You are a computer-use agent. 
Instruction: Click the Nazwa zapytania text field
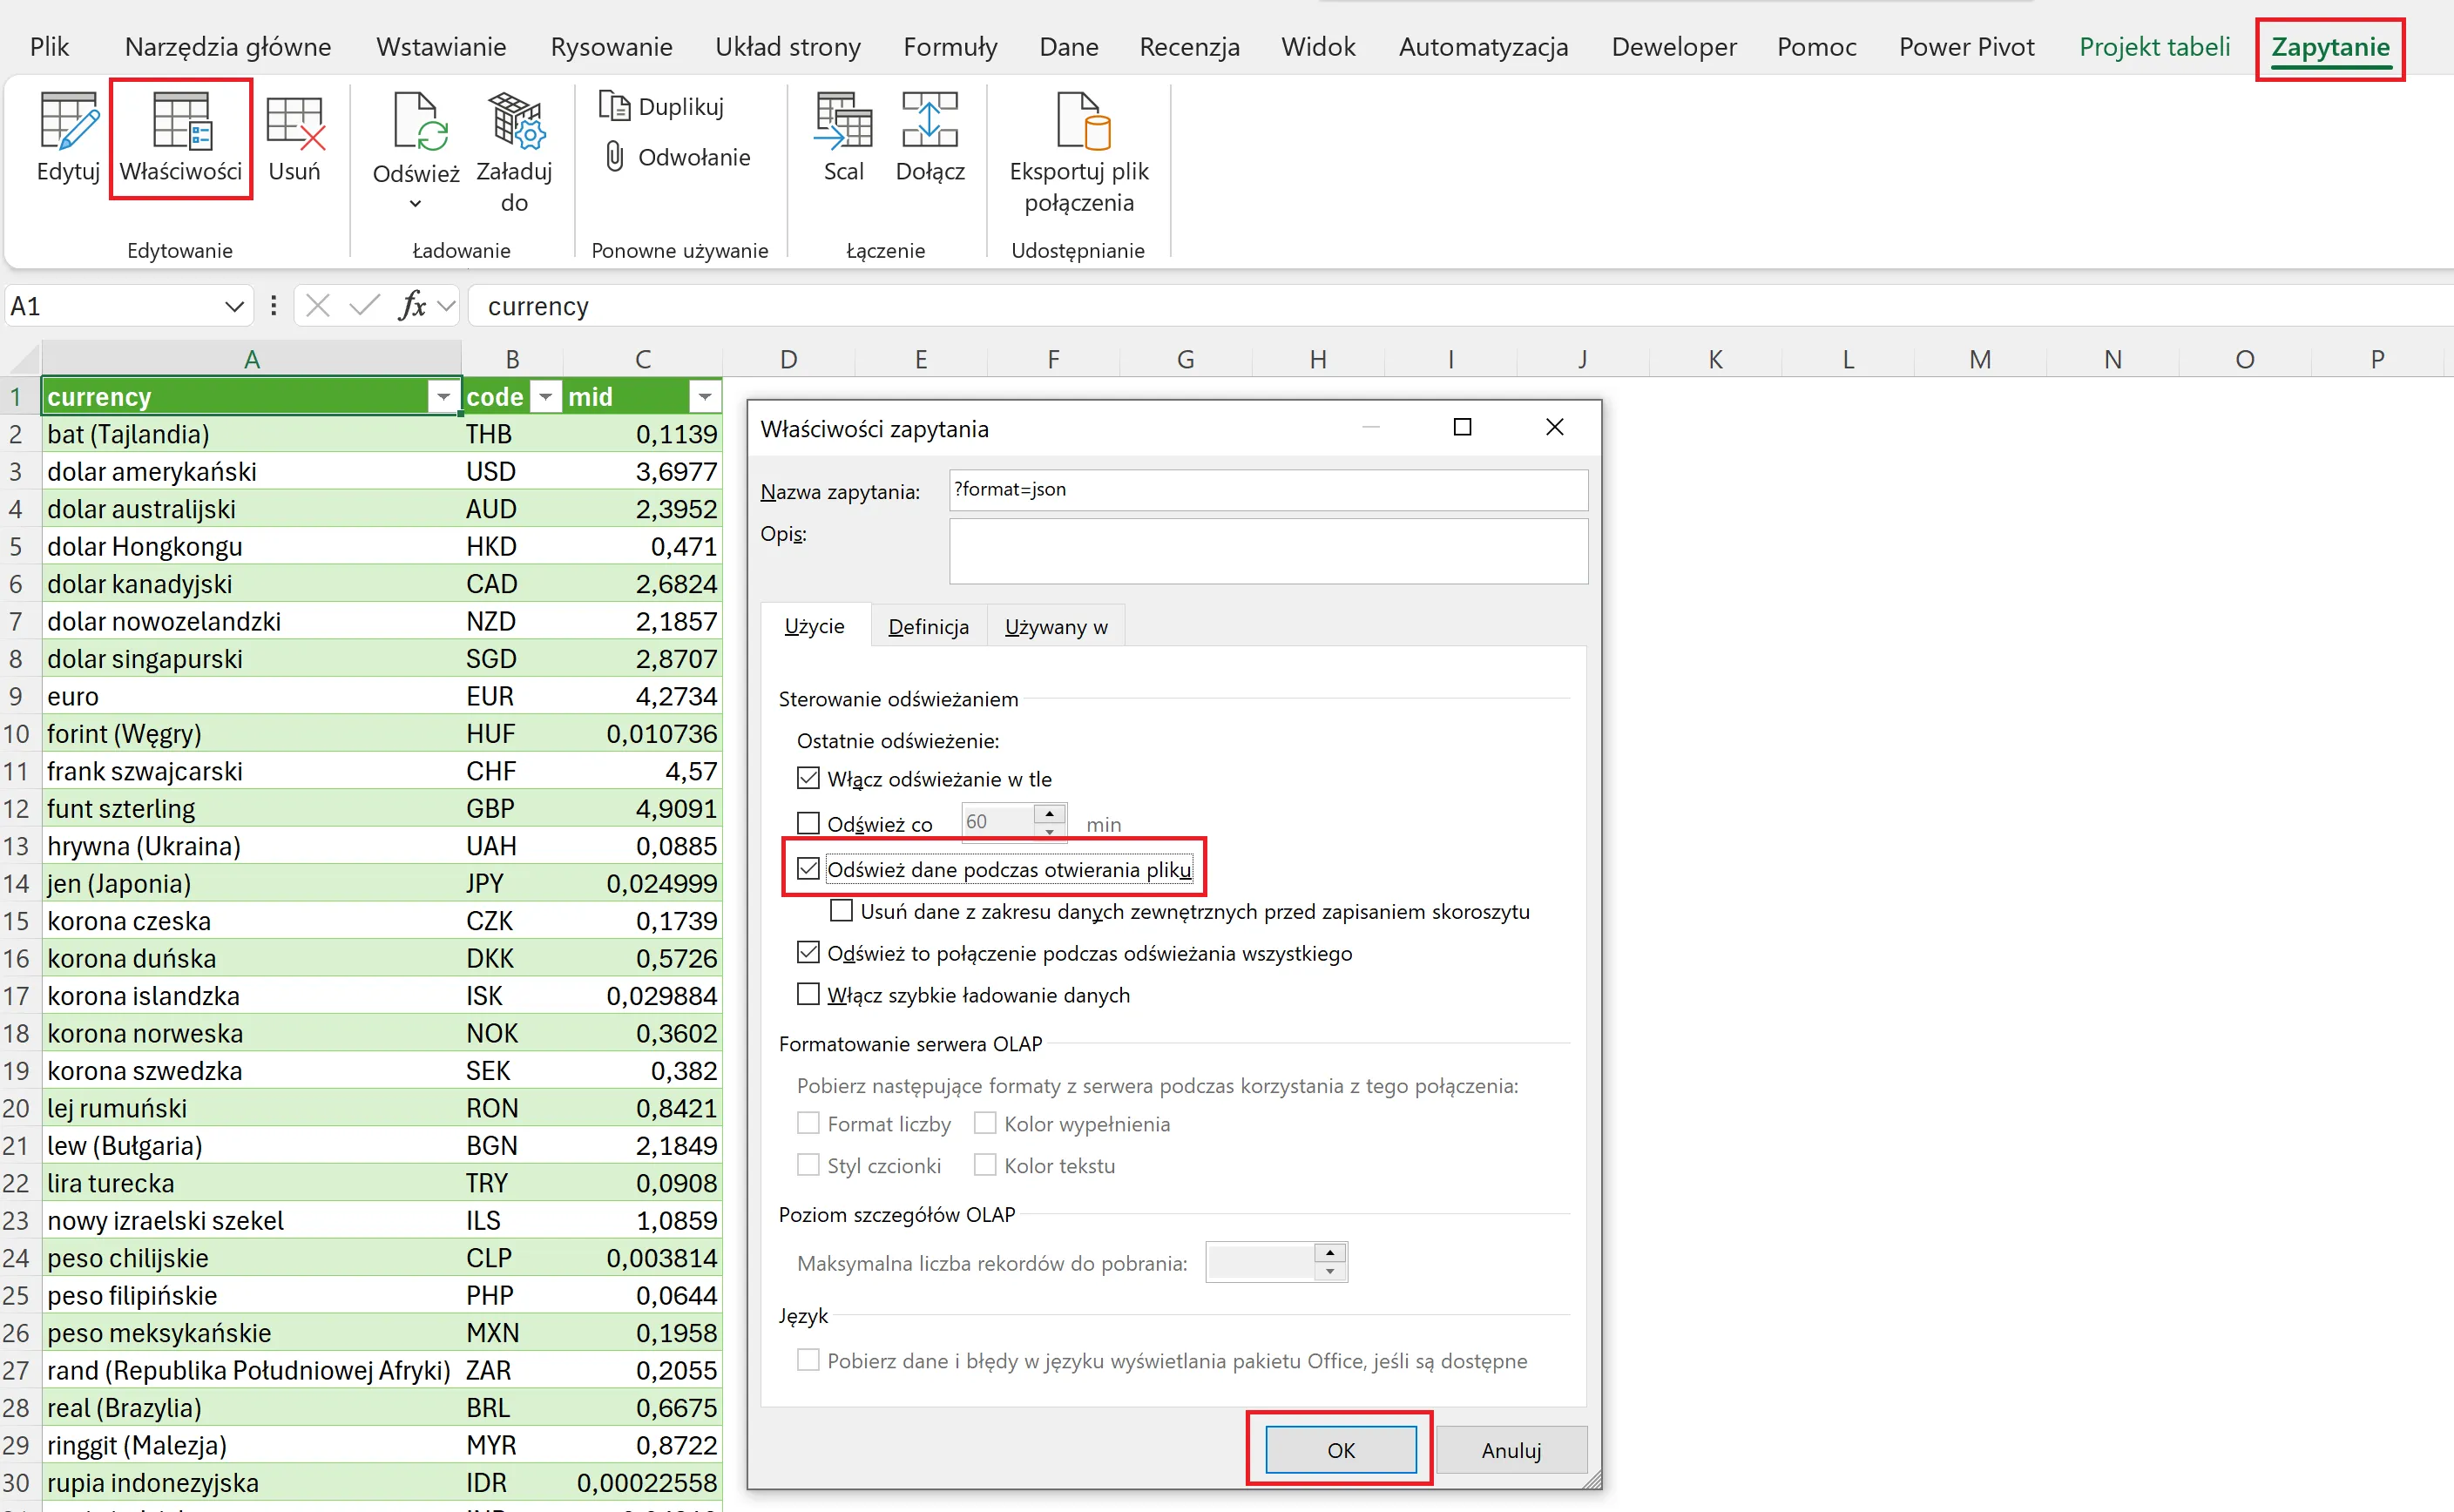click(x=1267, y=490)
